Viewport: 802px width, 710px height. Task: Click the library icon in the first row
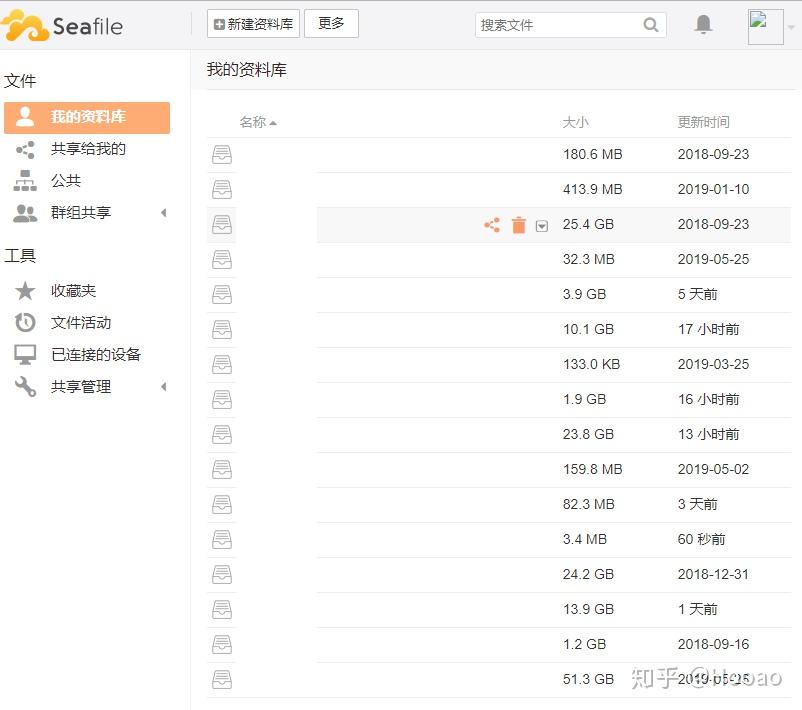(221, 155)
